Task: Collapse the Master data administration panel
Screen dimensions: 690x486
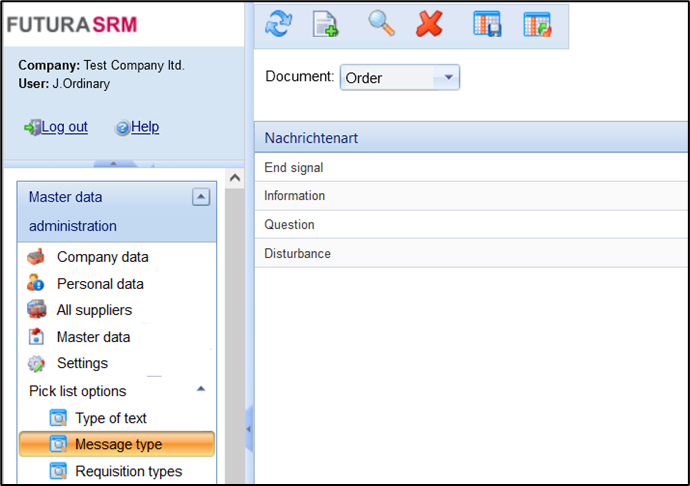Action: (x=201, y=197)
